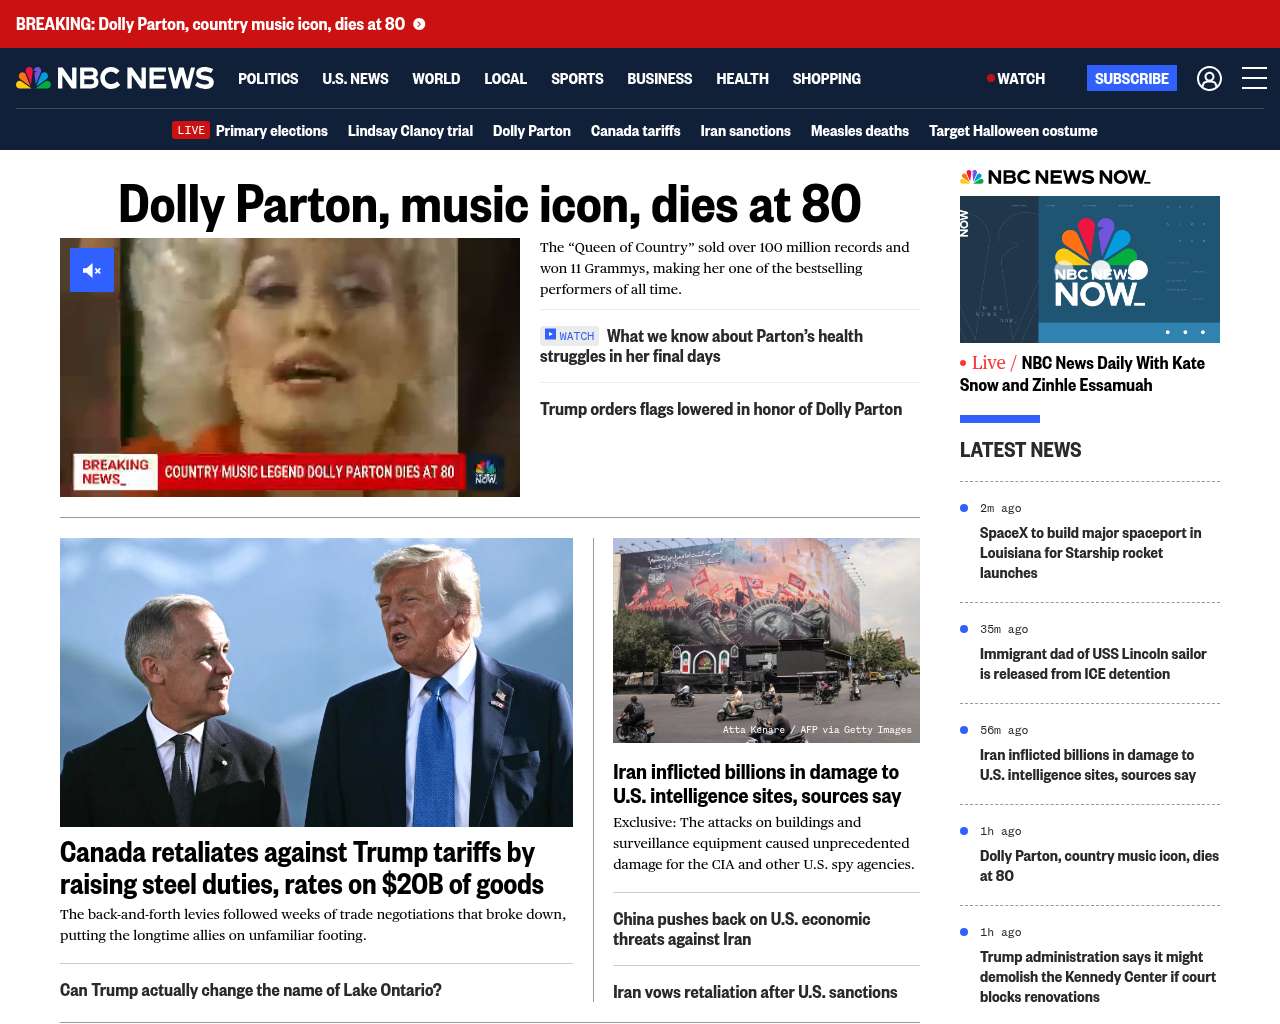This screenshot has height=1024, width=1280.
Task: Click the WATCH video badge icon
Action: point(569,336)
